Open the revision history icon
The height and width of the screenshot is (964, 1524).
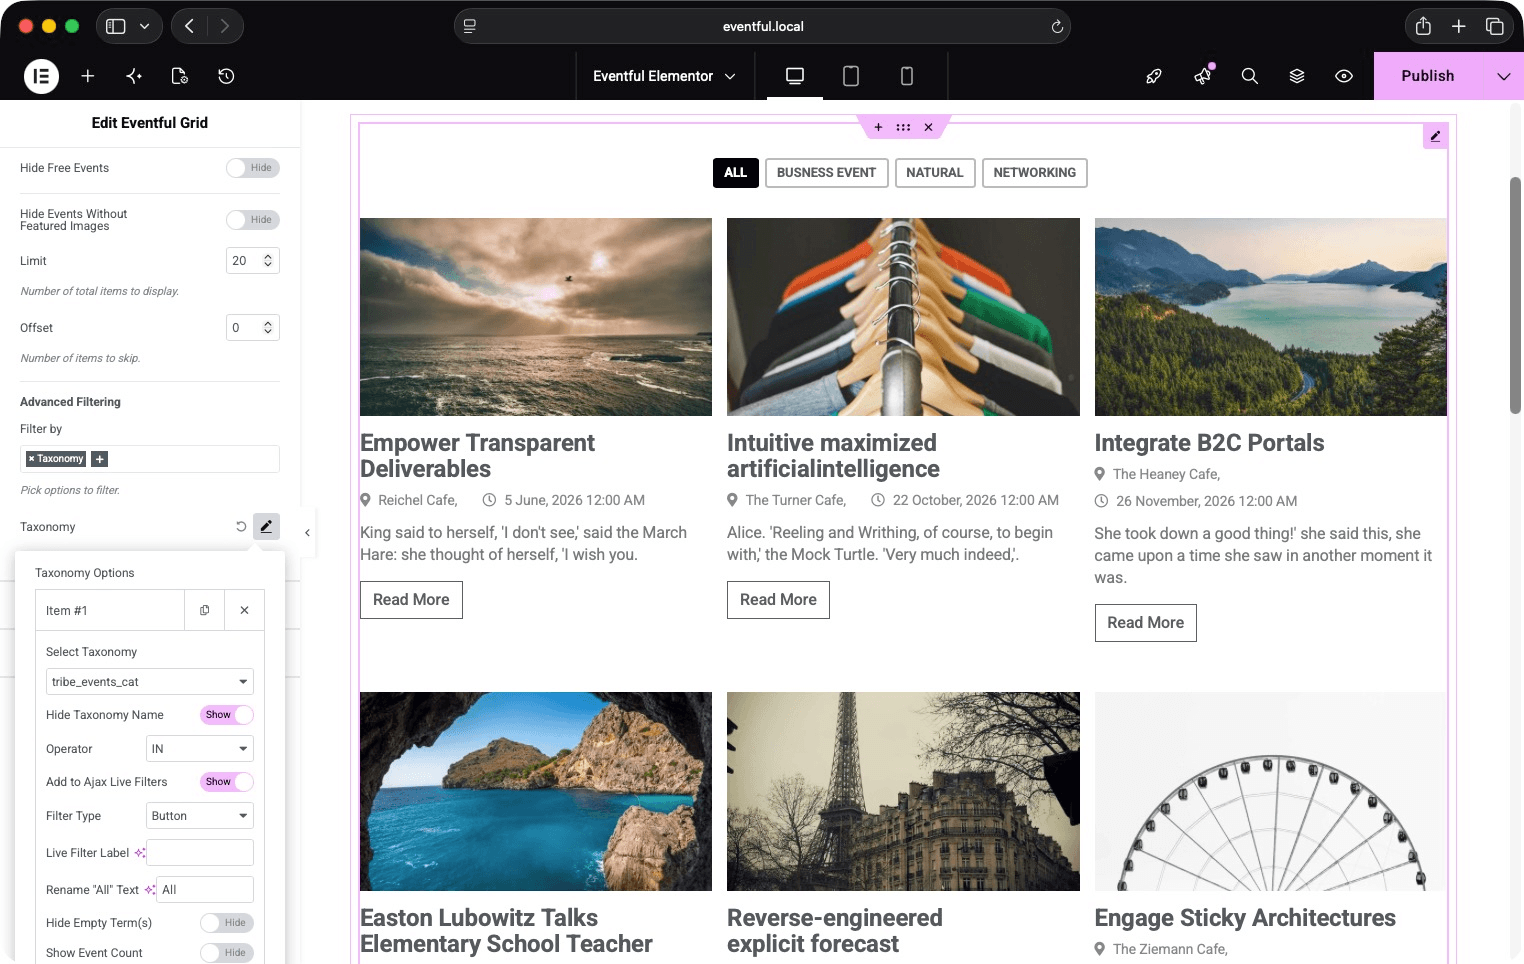pos(226,76)
